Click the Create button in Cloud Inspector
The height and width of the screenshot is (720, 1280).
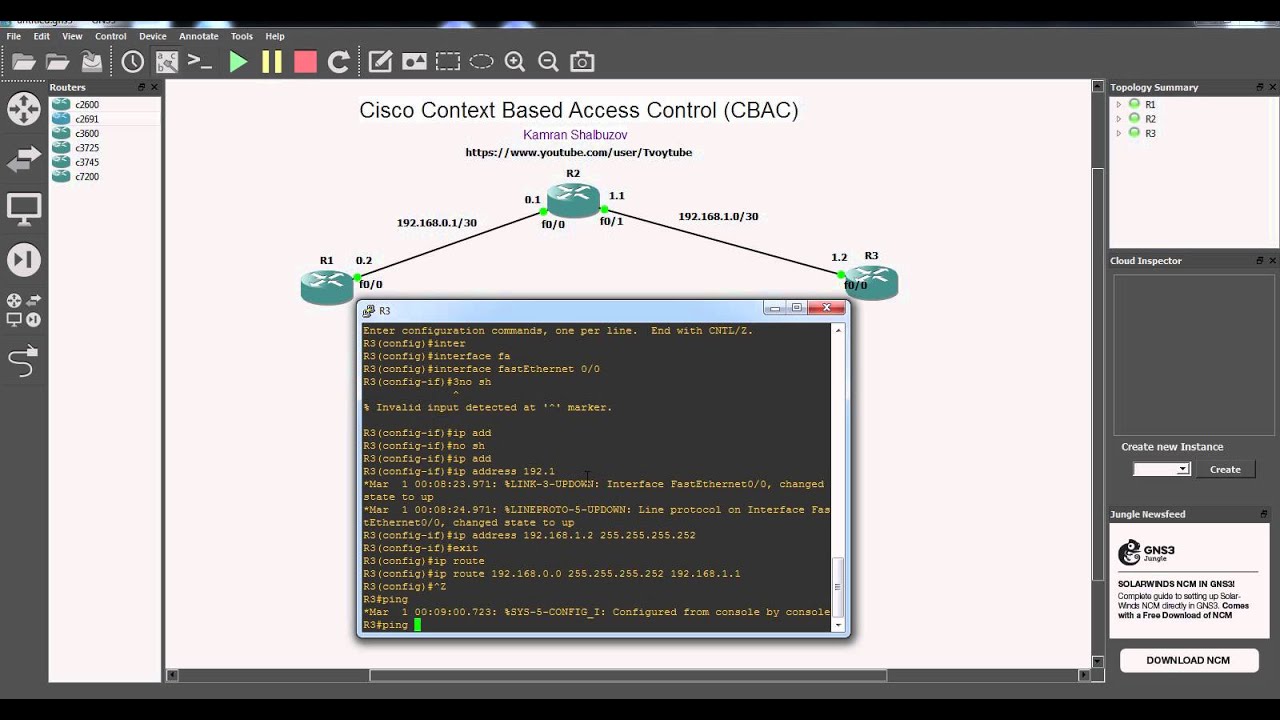point(1225,469)
